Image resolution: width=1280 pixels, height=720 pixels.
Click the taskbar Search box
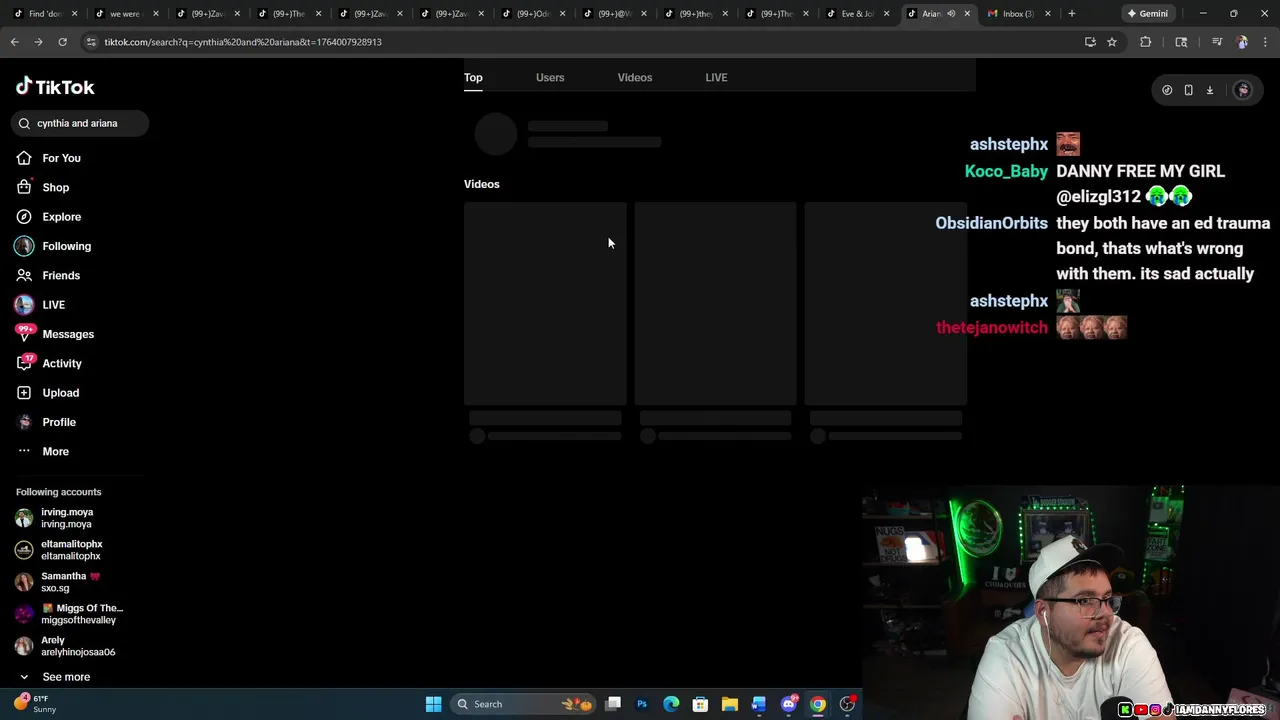click(x=523, y=704)
